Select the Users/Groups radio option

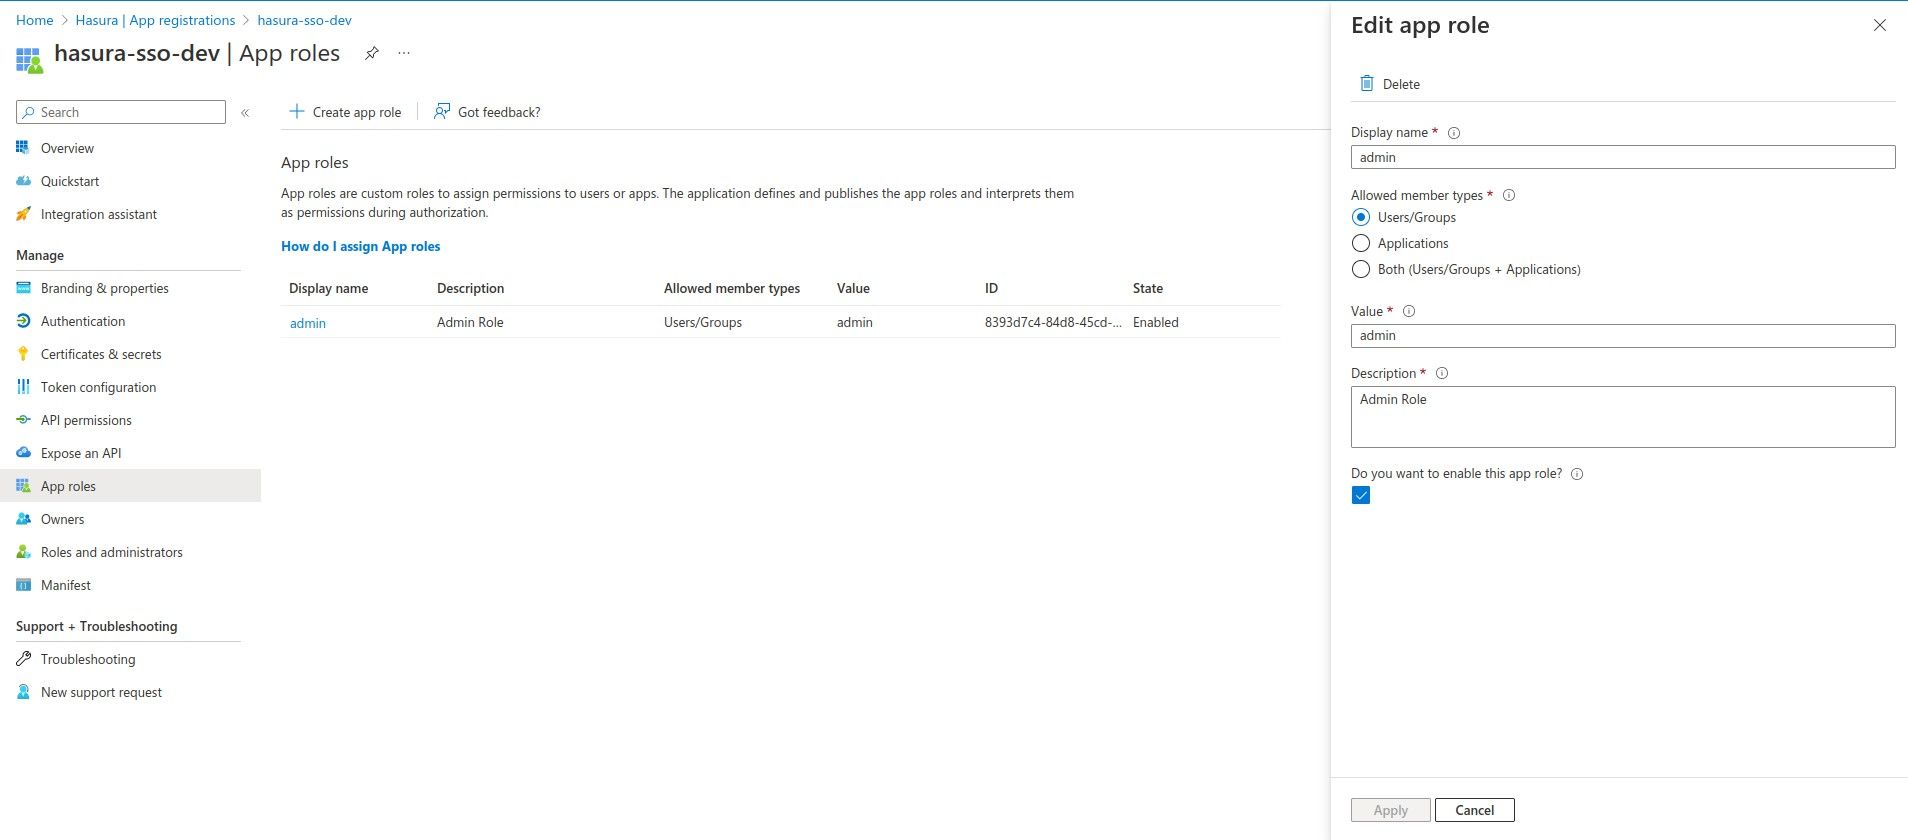tap(1361, 217)
